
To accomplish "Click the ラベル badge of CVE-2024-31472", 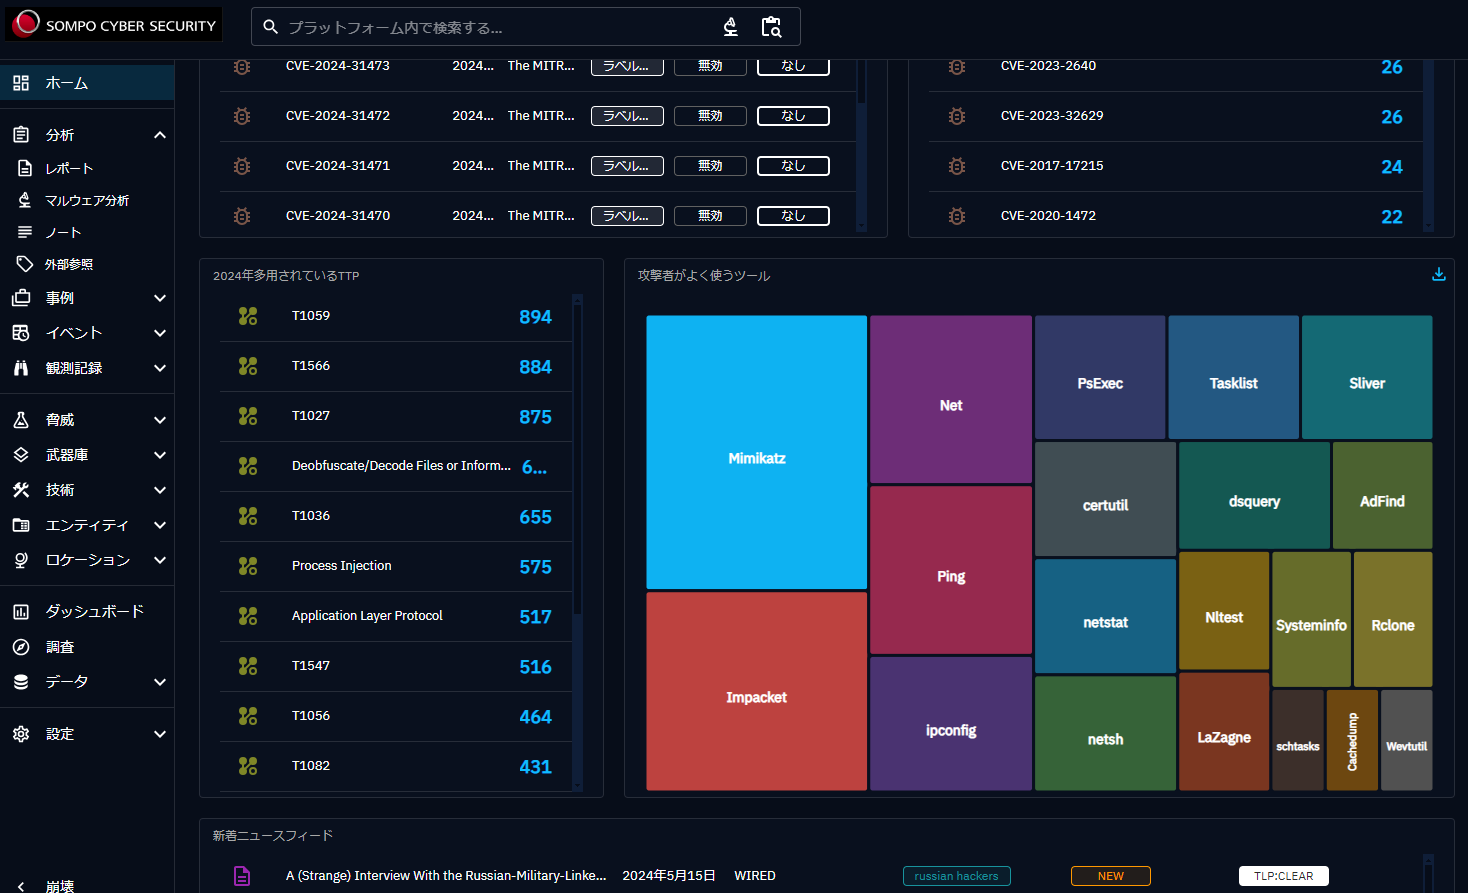I will click(x=627, y=116).
